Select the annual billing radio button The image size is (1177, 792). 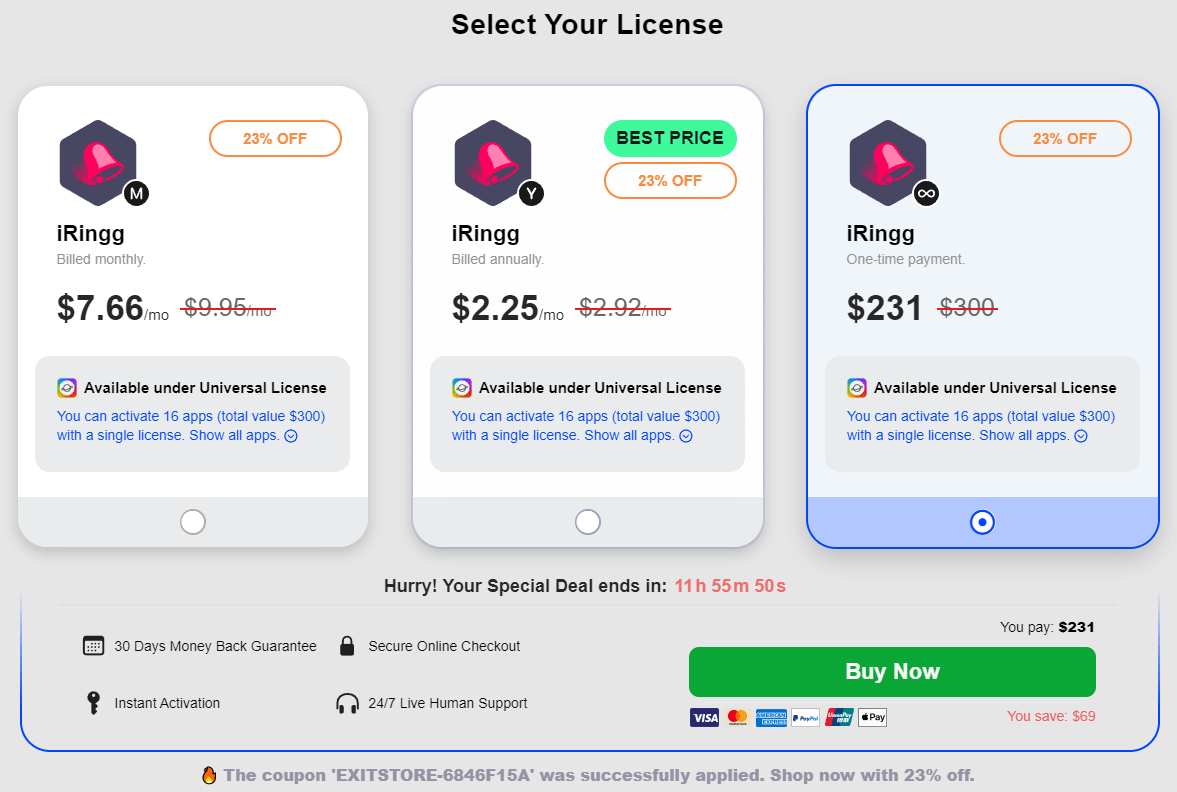pos(588,522)
